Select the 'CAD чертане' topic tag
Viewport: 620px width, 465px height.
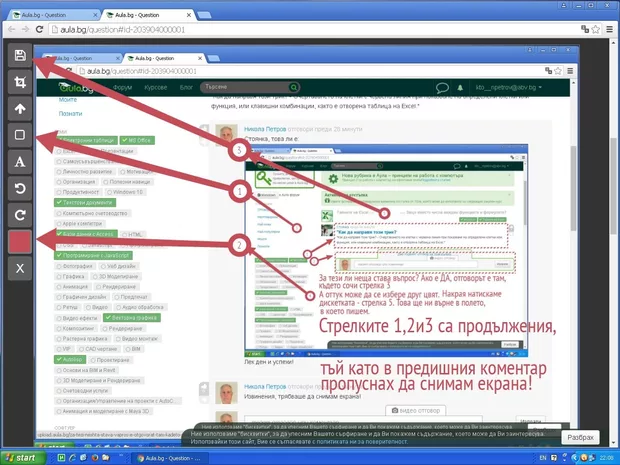98,349
